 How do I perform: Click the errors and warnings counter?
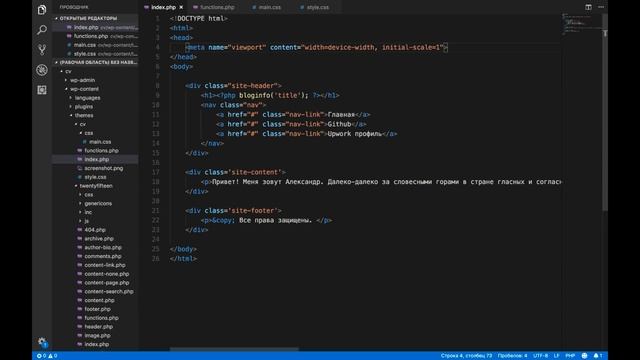(x=47, y=356)
